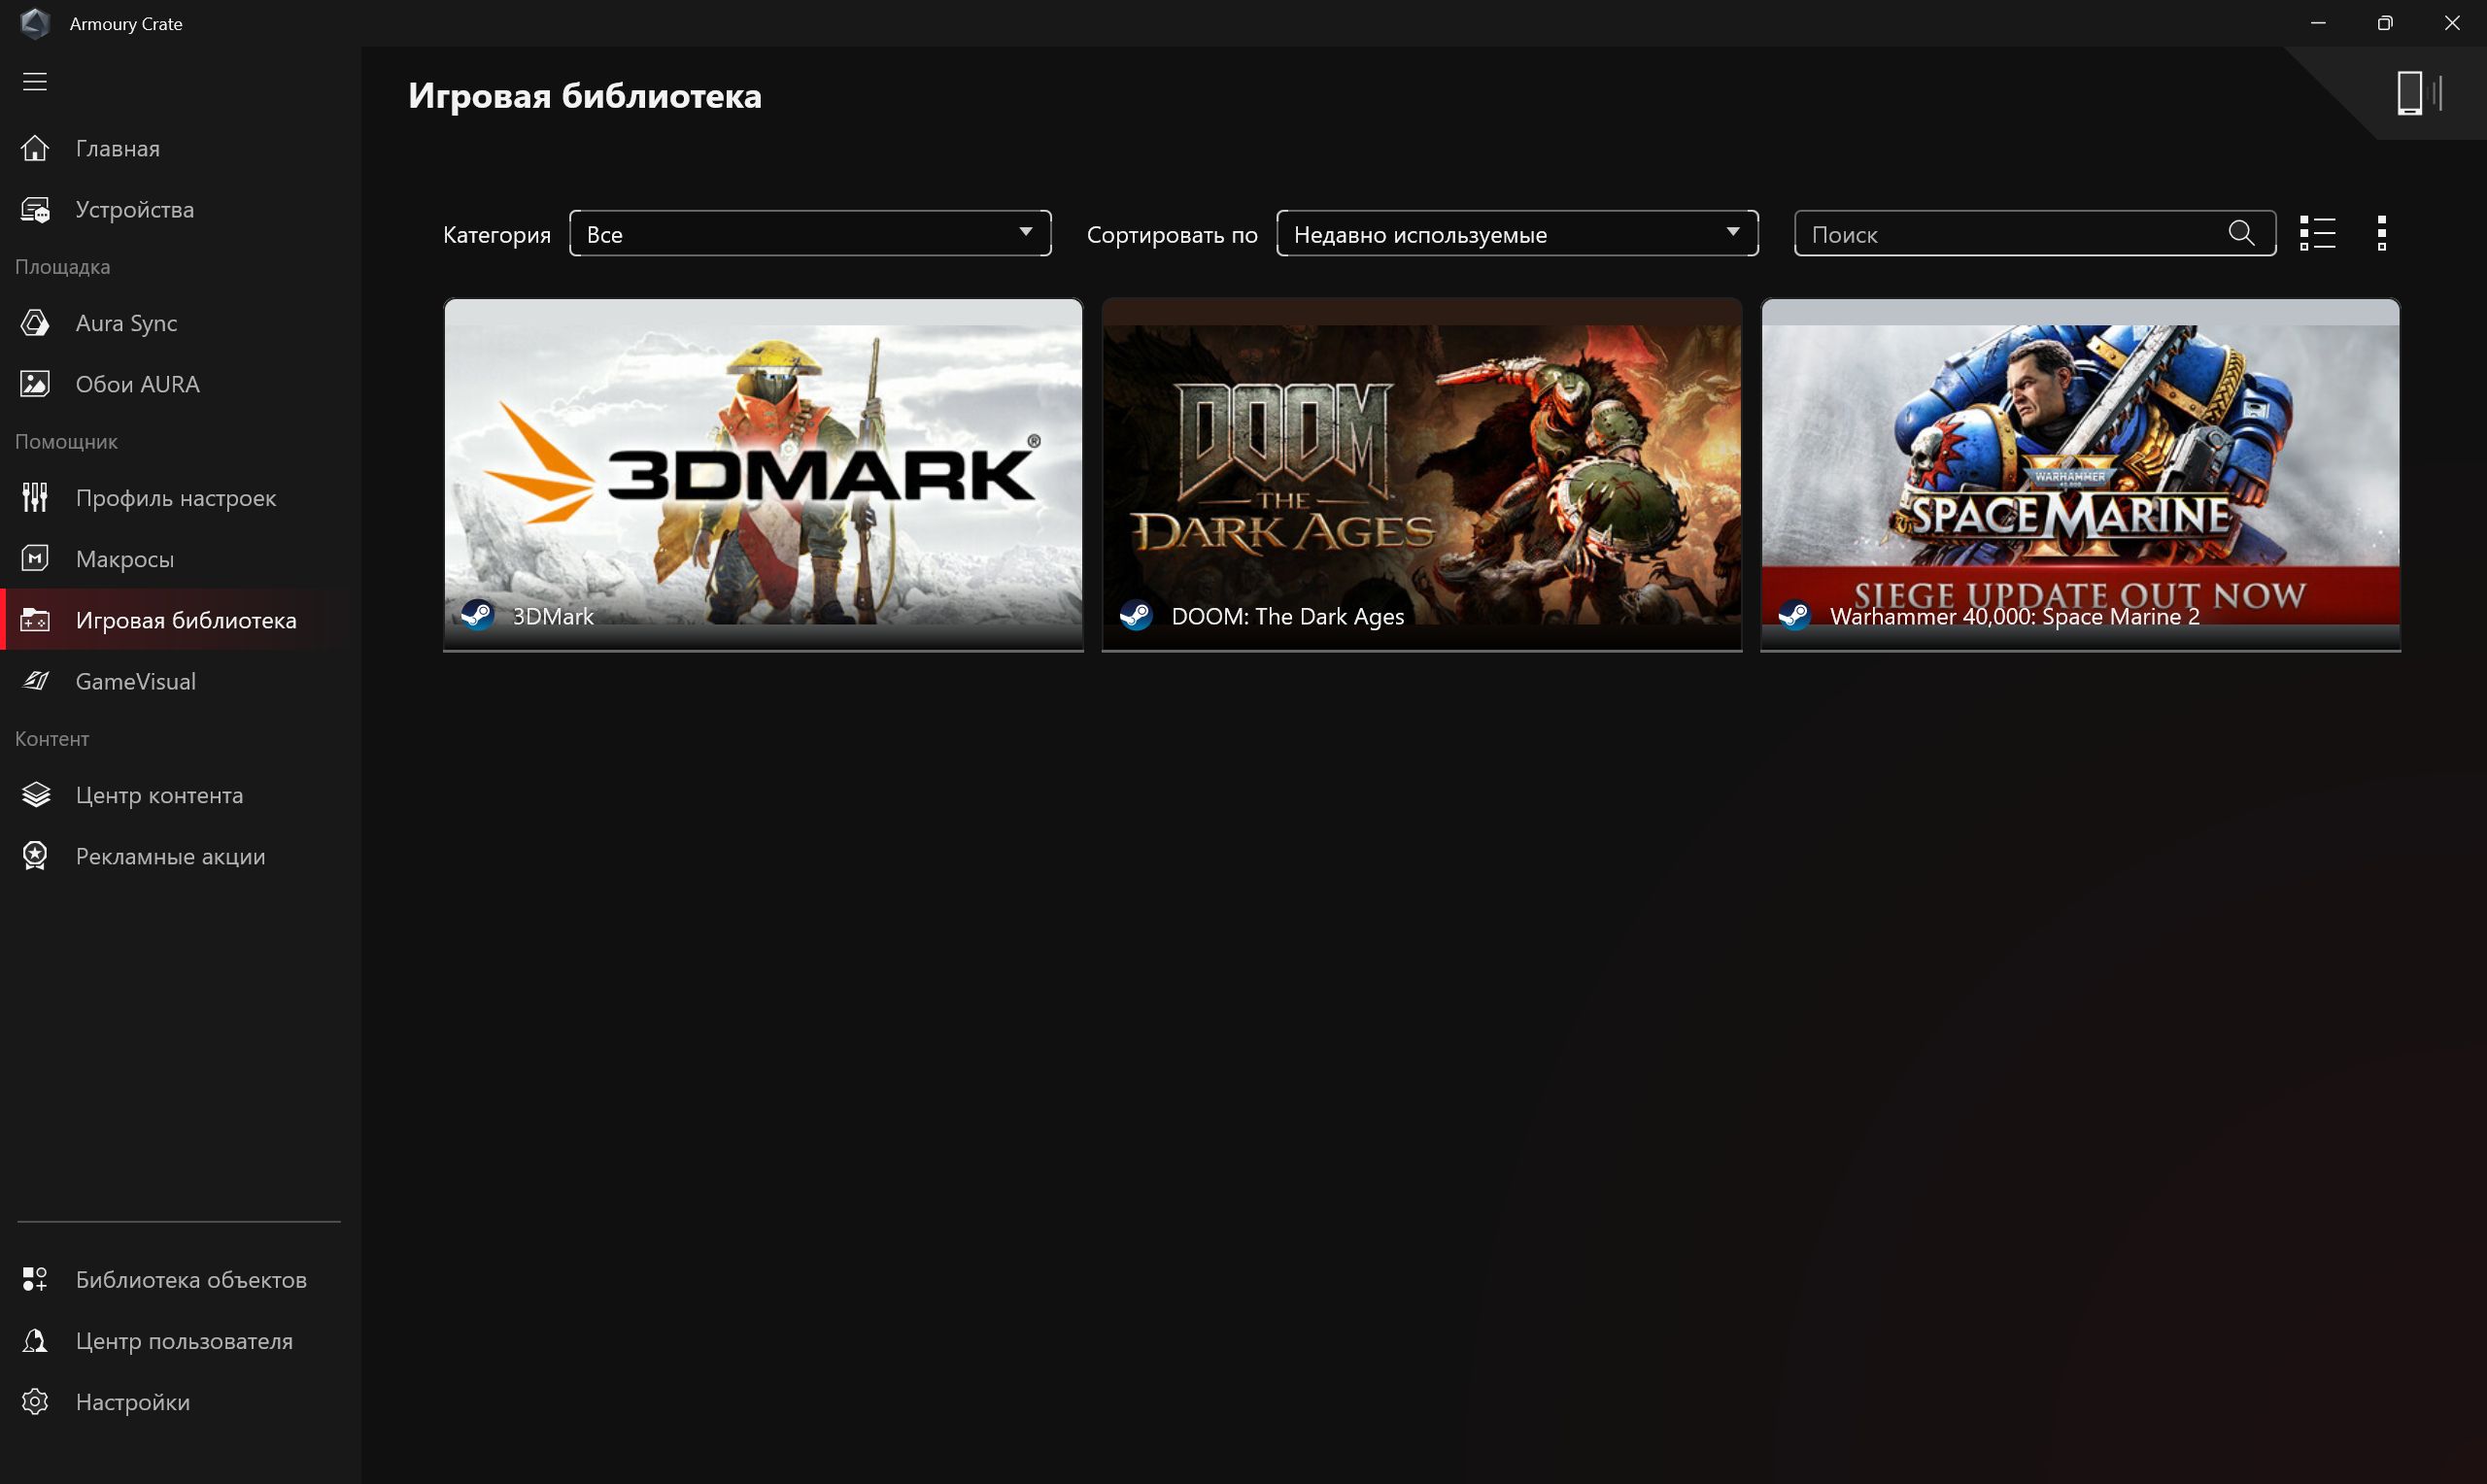Click the Профиль настроек sliders icon

click(35, 498)
